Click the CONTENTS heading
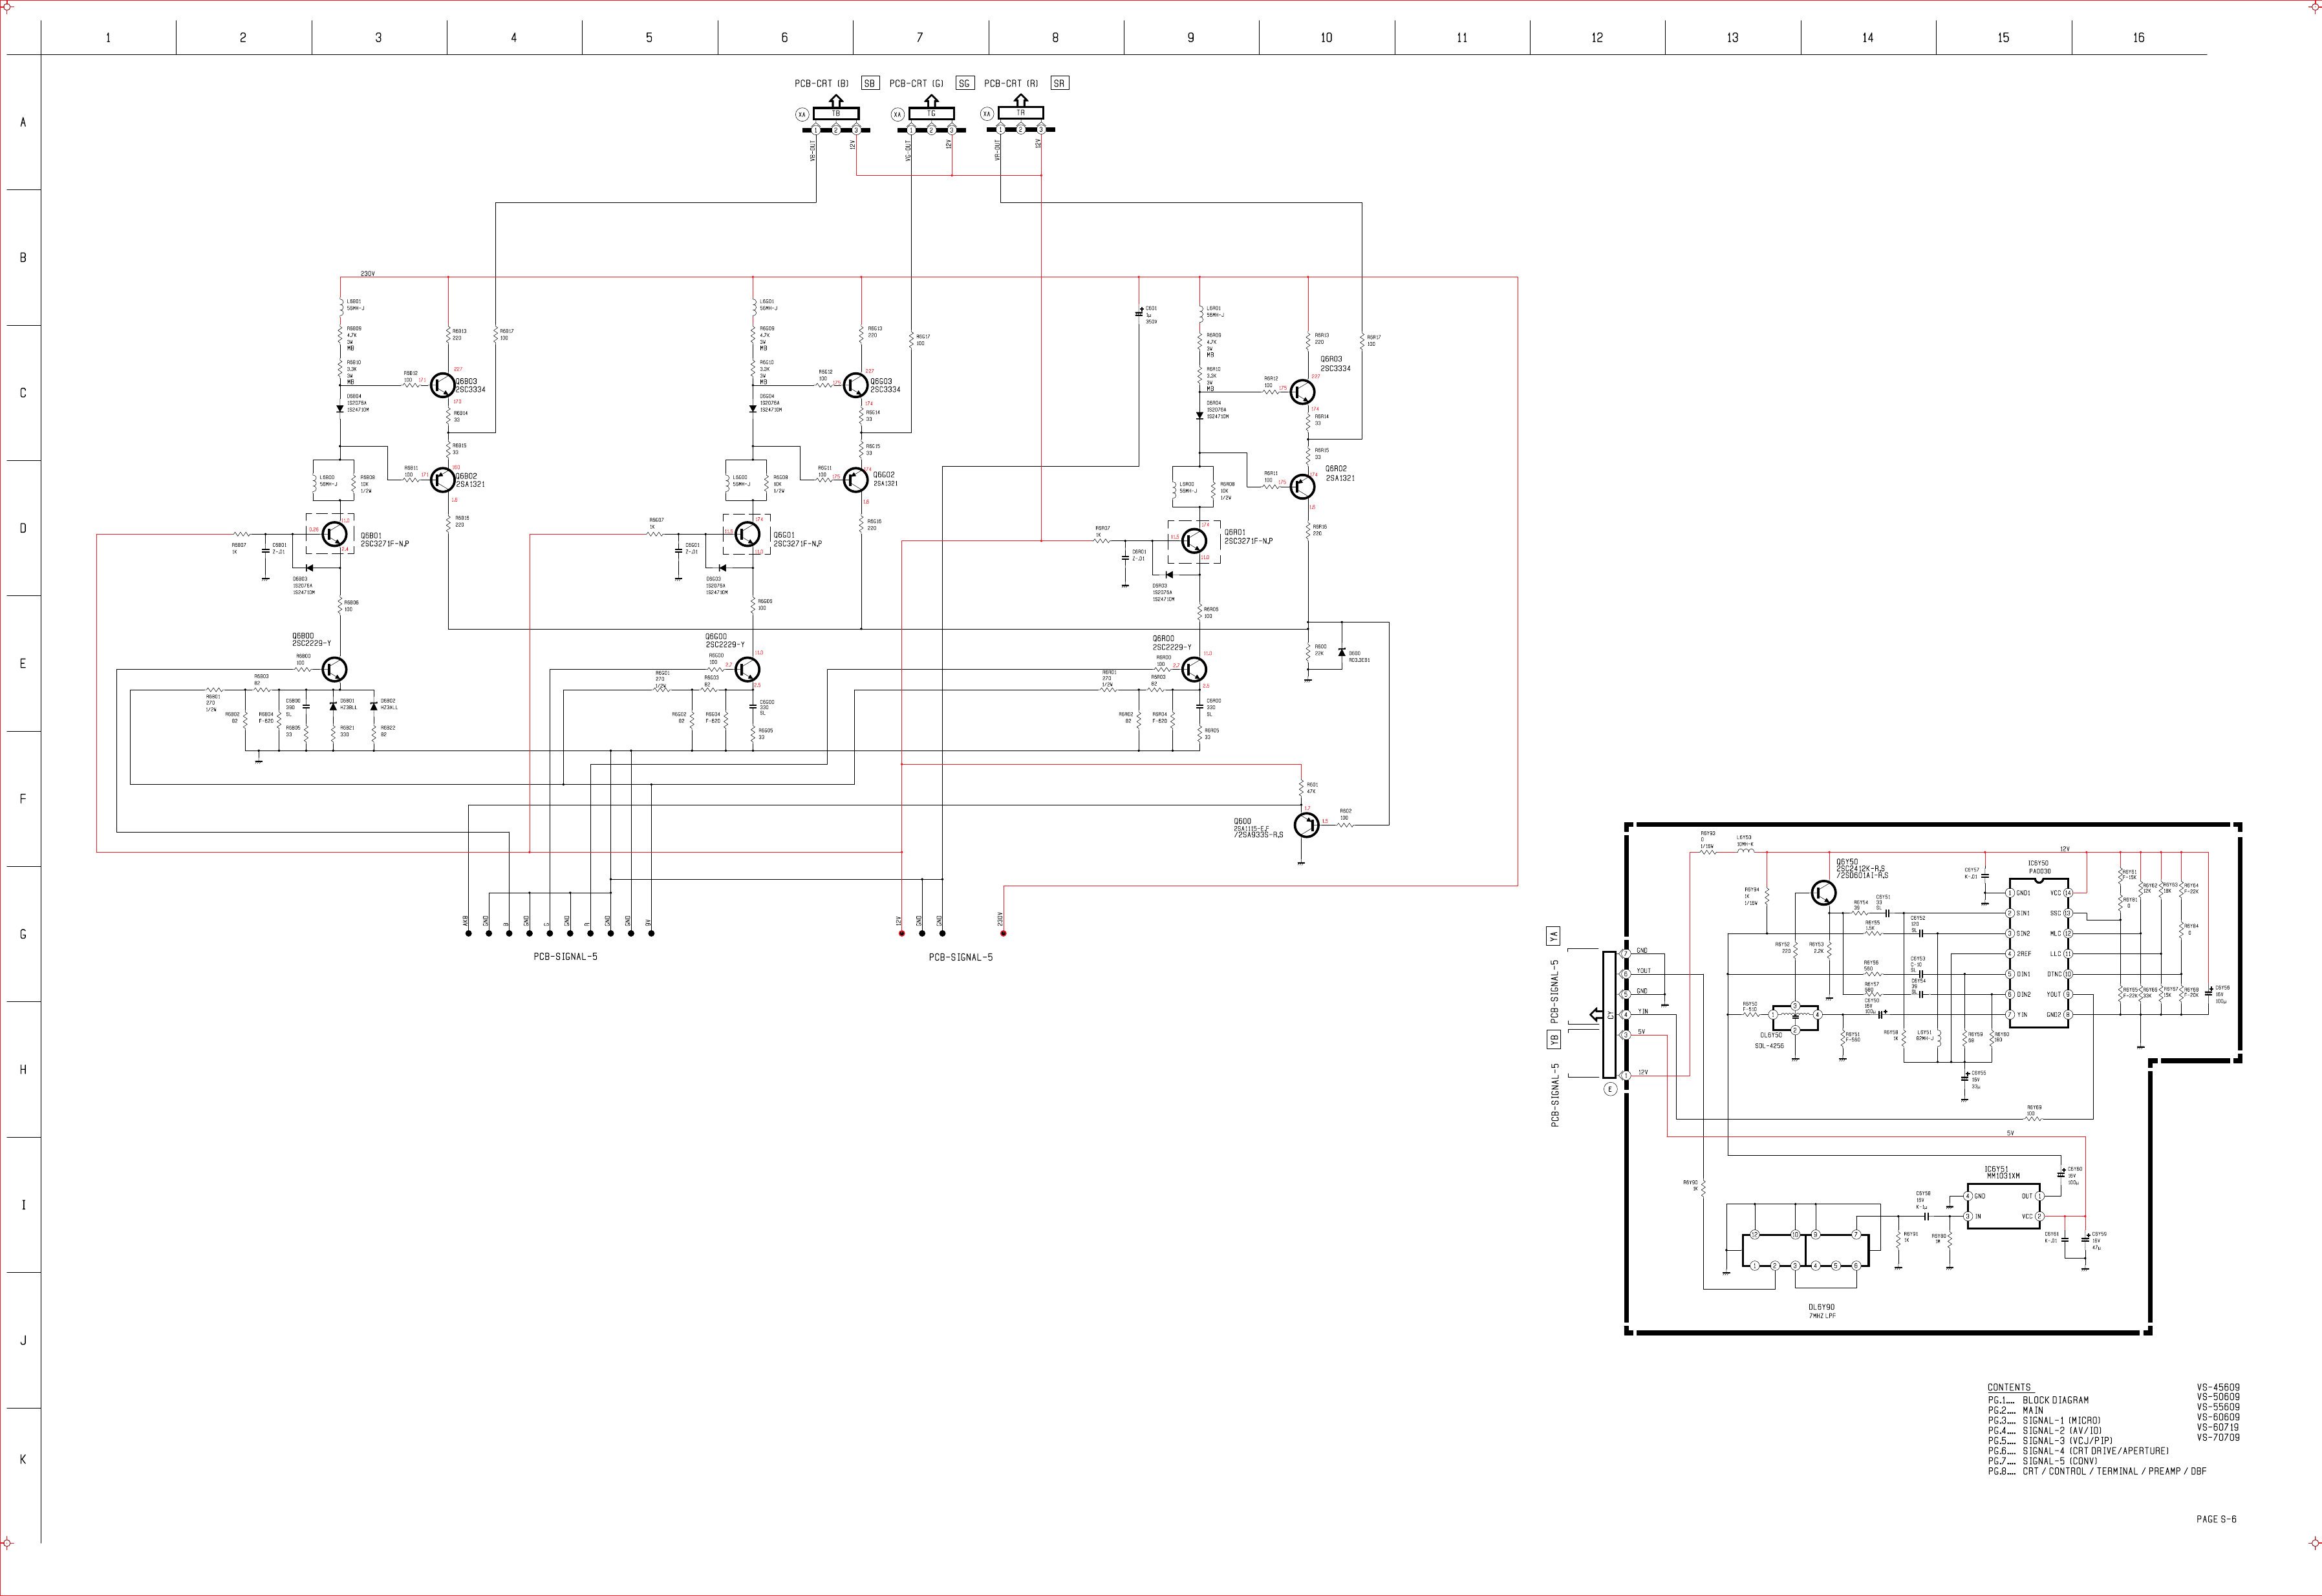Viewport: 2322px width, 1596px height. pos(2009,1387)
